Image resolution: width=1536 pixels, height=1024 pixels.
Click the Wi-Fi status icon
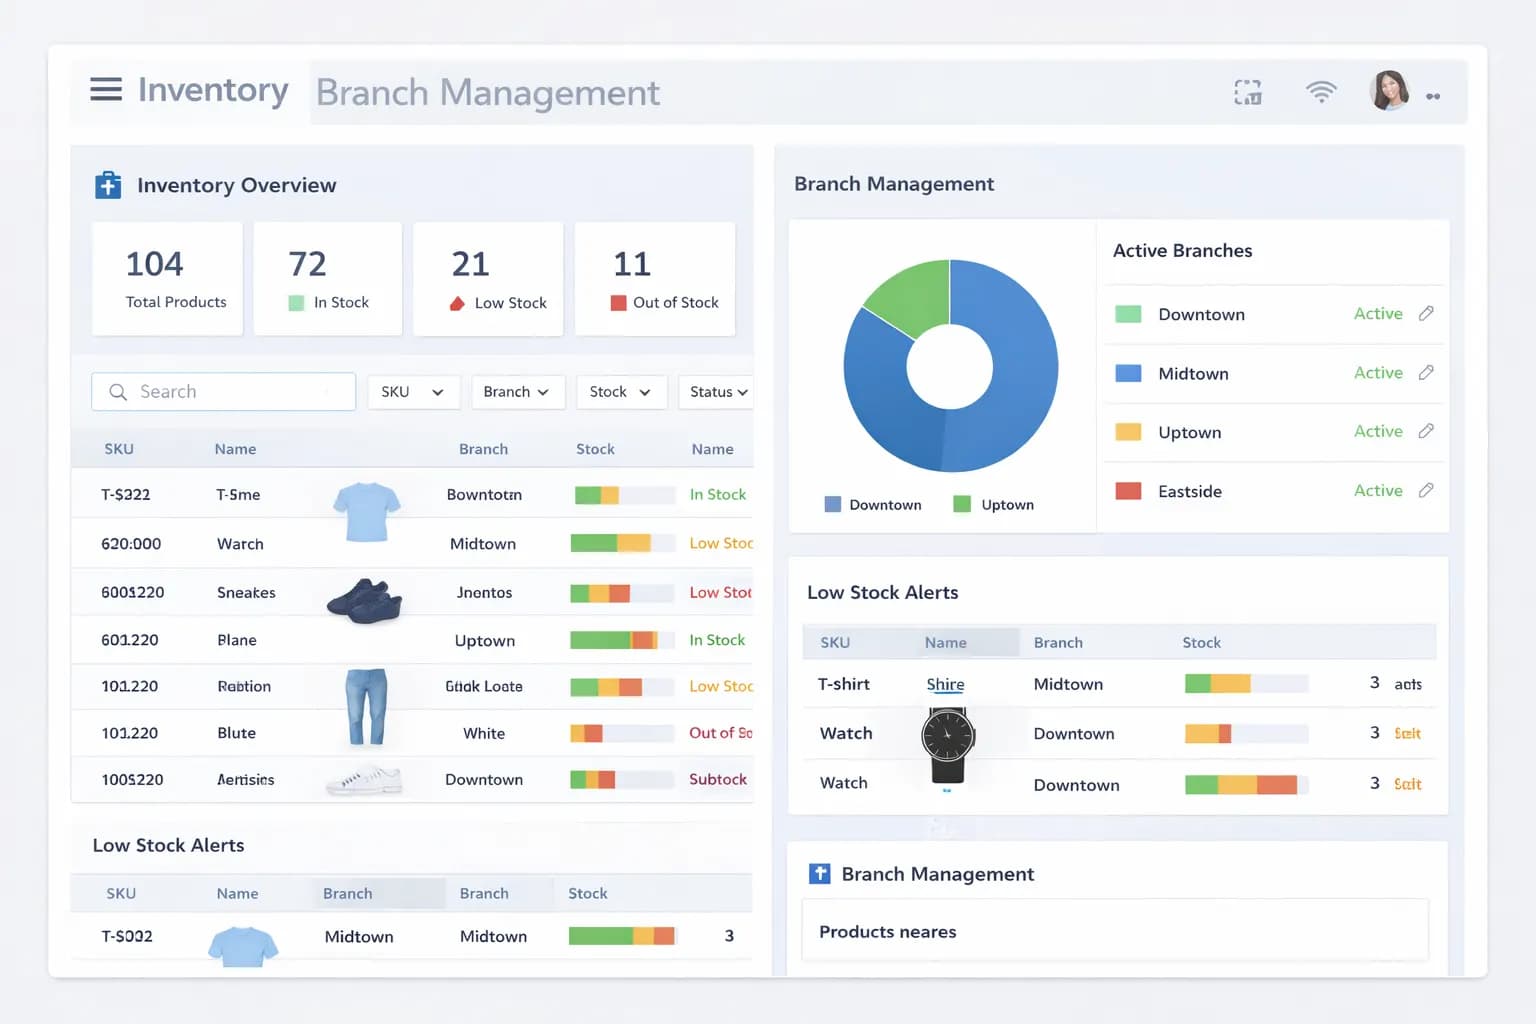(1320, 91)
